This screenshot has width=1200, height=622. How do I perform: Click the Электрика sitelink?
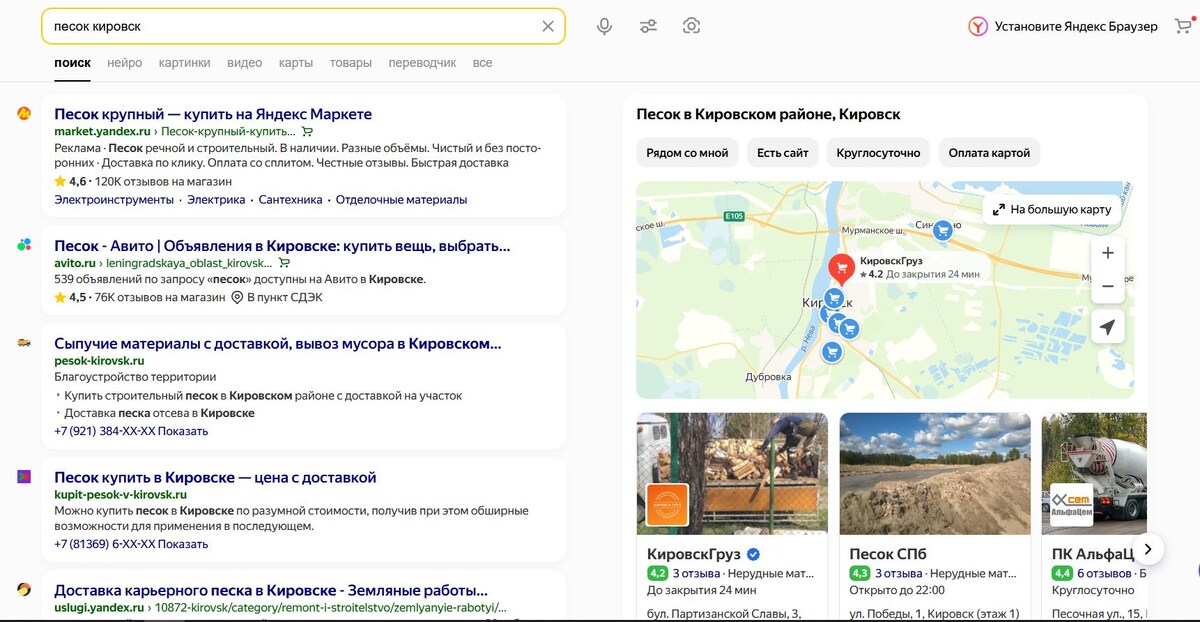pos(217,200)
